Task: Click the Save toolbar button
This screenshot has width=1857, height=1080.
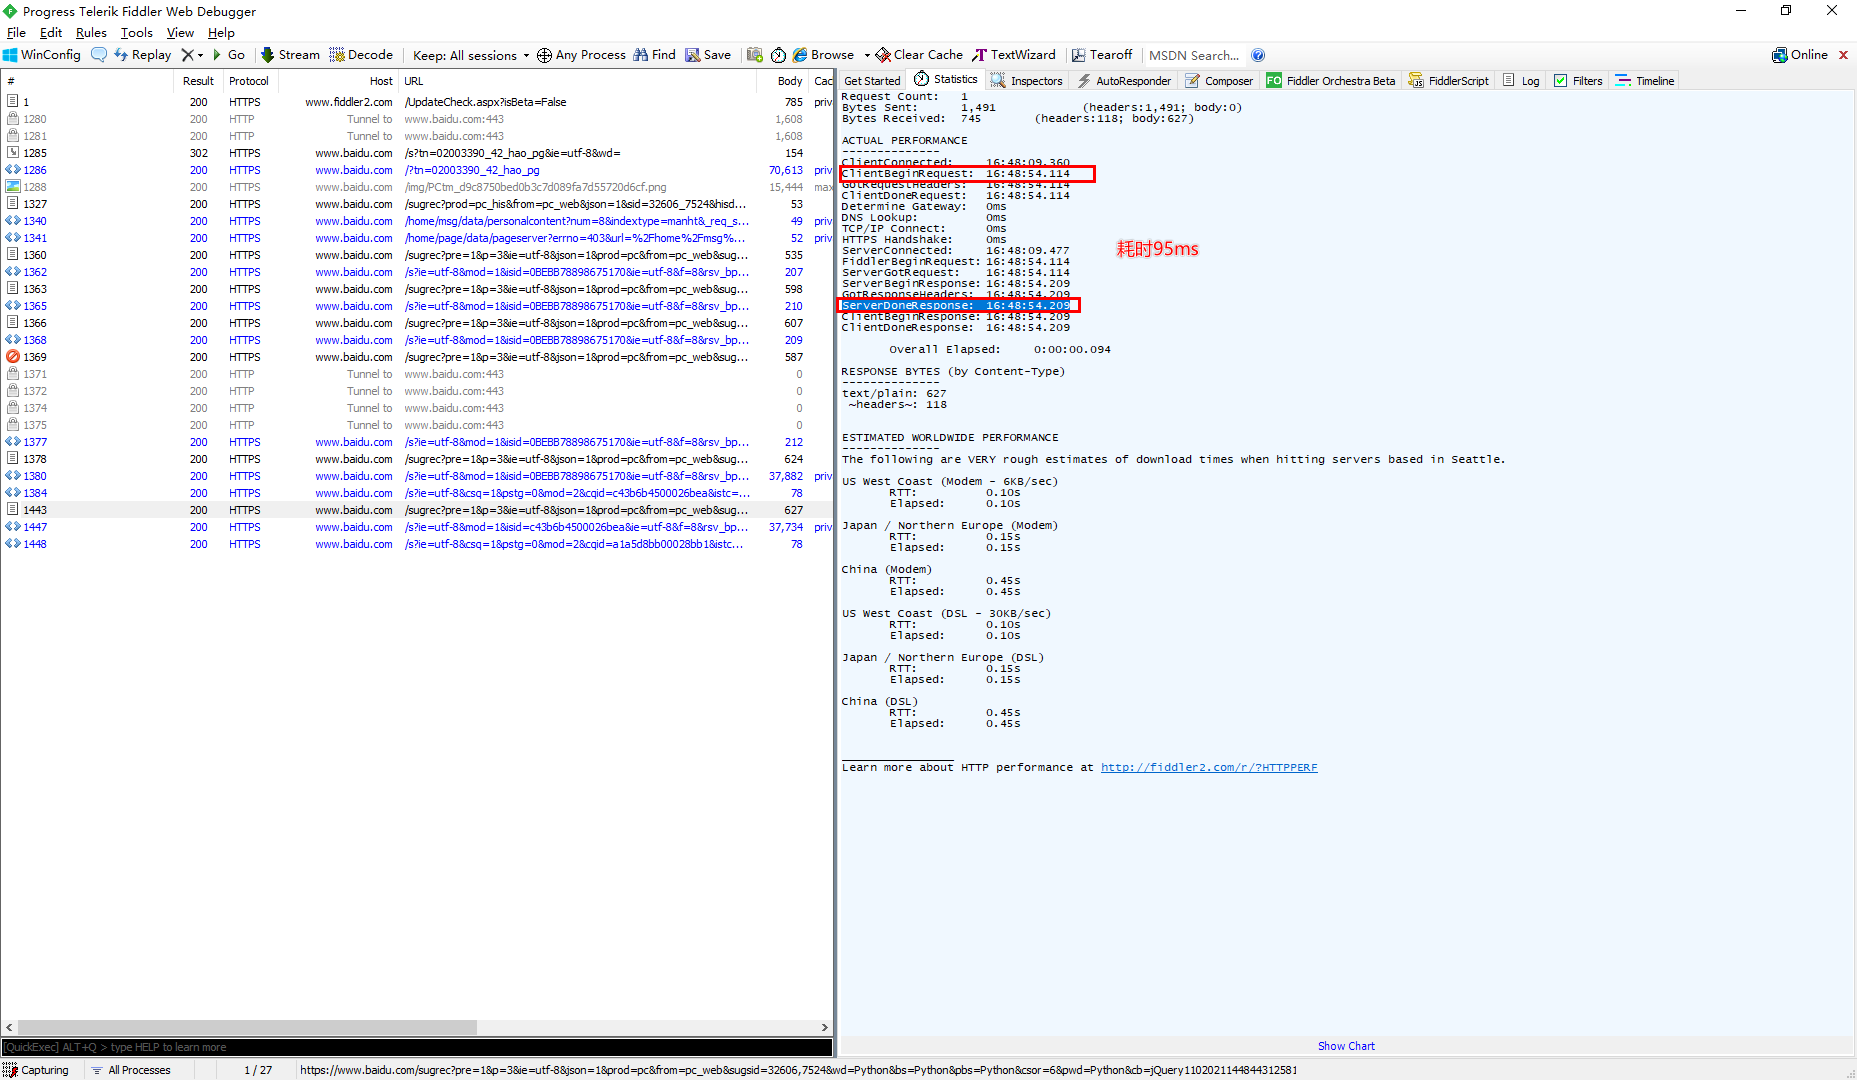Action: pos(708,55)
